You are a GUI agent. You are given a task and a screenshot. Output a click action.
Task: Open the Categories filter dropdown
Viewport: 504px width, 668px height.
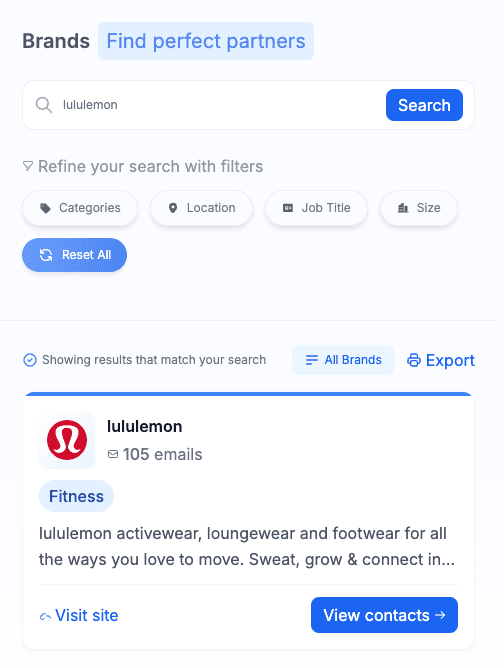(80, 208)
